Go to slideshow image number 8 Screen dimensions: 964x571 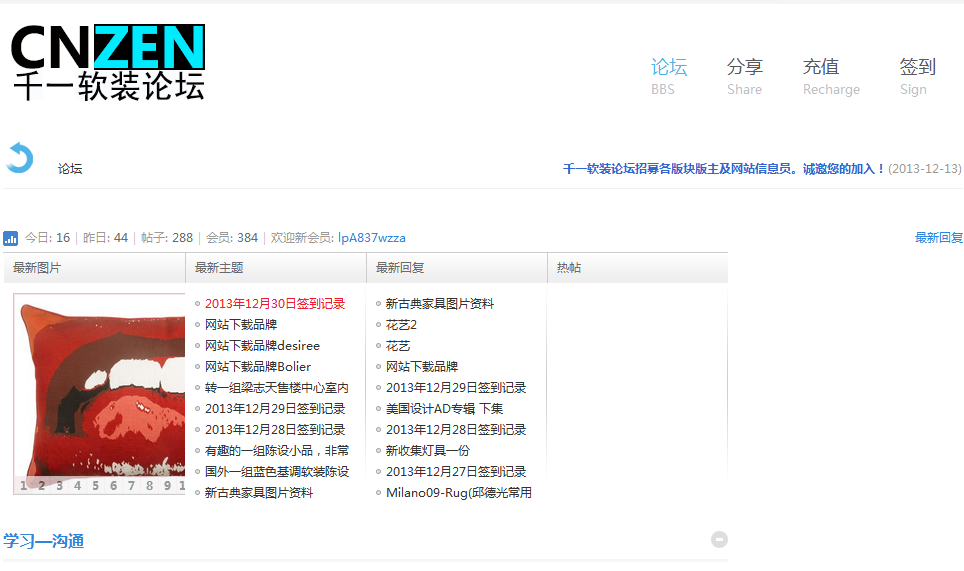149,486
